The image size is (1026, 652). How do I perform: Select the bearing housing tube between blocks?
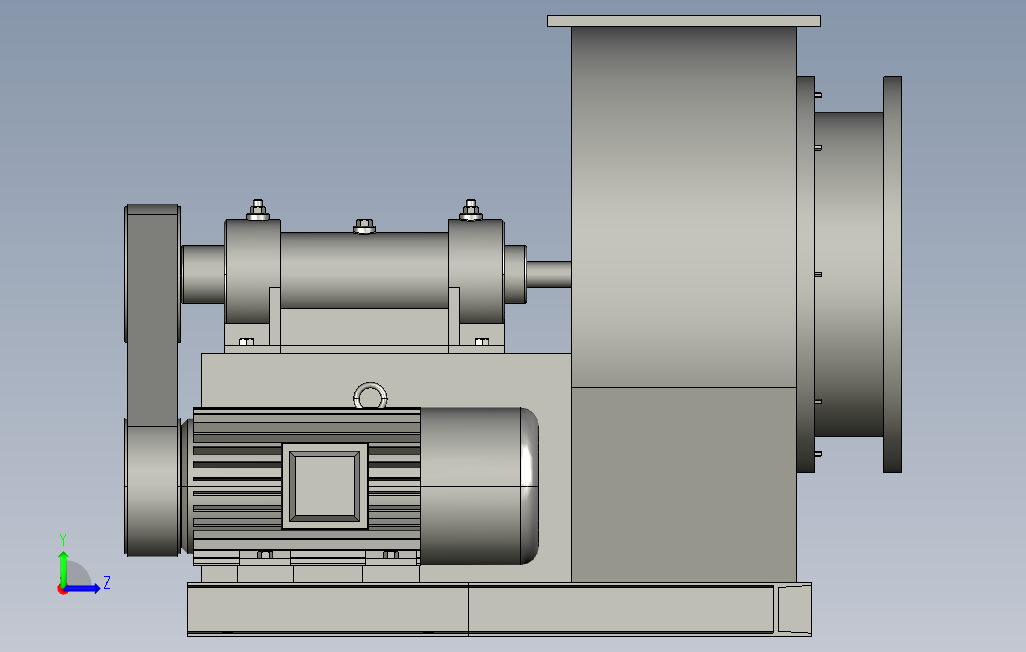(x=364, y=270)
